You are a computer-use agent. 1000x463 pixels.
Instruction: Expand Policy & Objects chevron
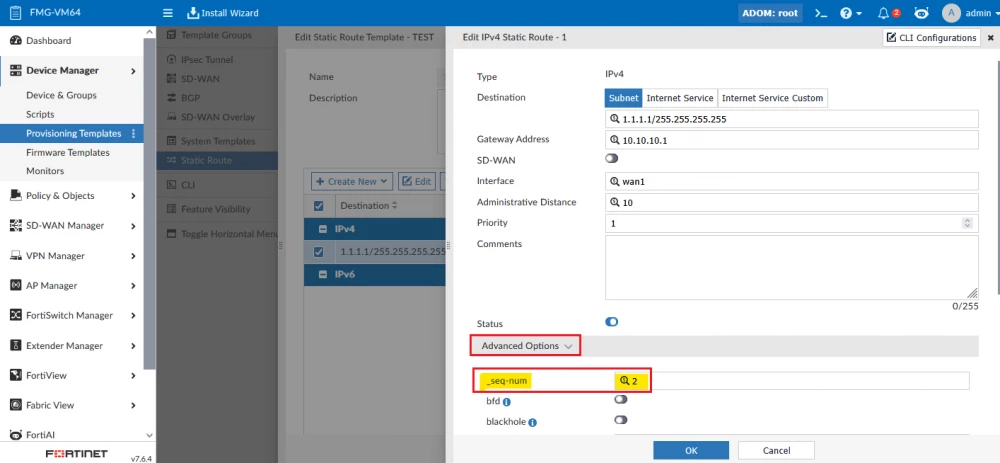click(133, 196)
